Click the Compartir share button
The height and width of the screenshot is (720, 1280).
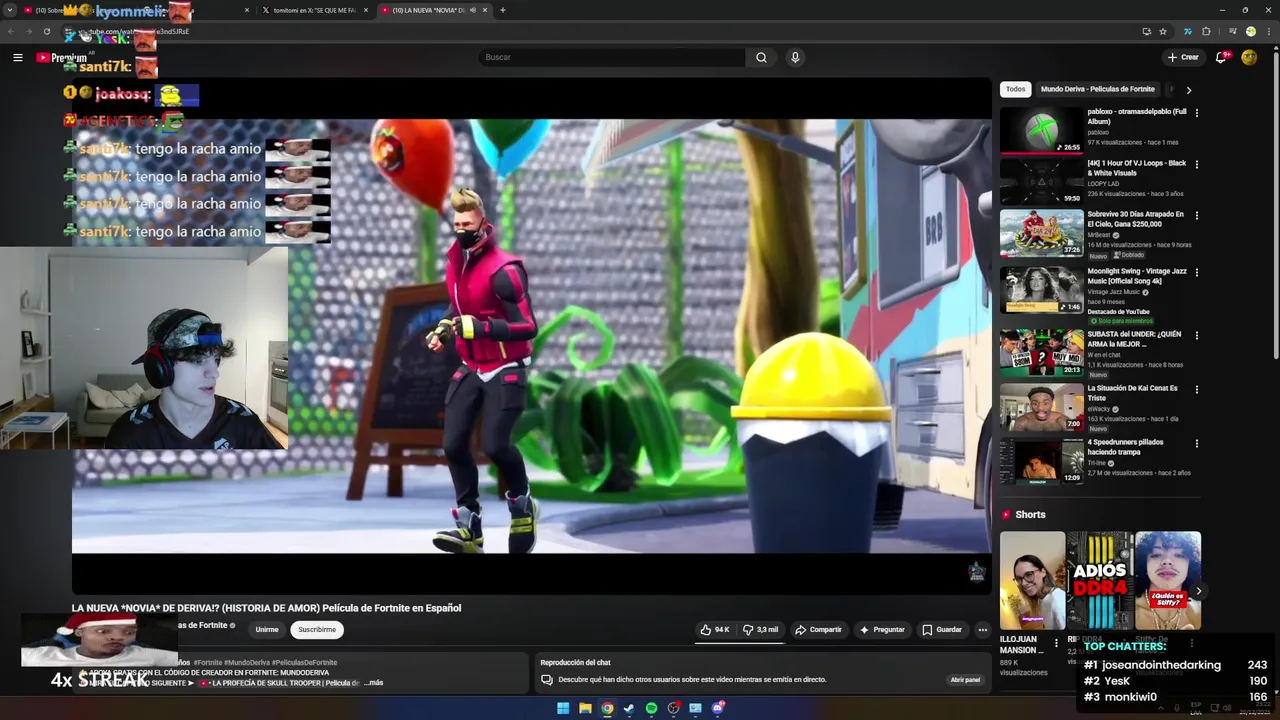pos(818,630)
